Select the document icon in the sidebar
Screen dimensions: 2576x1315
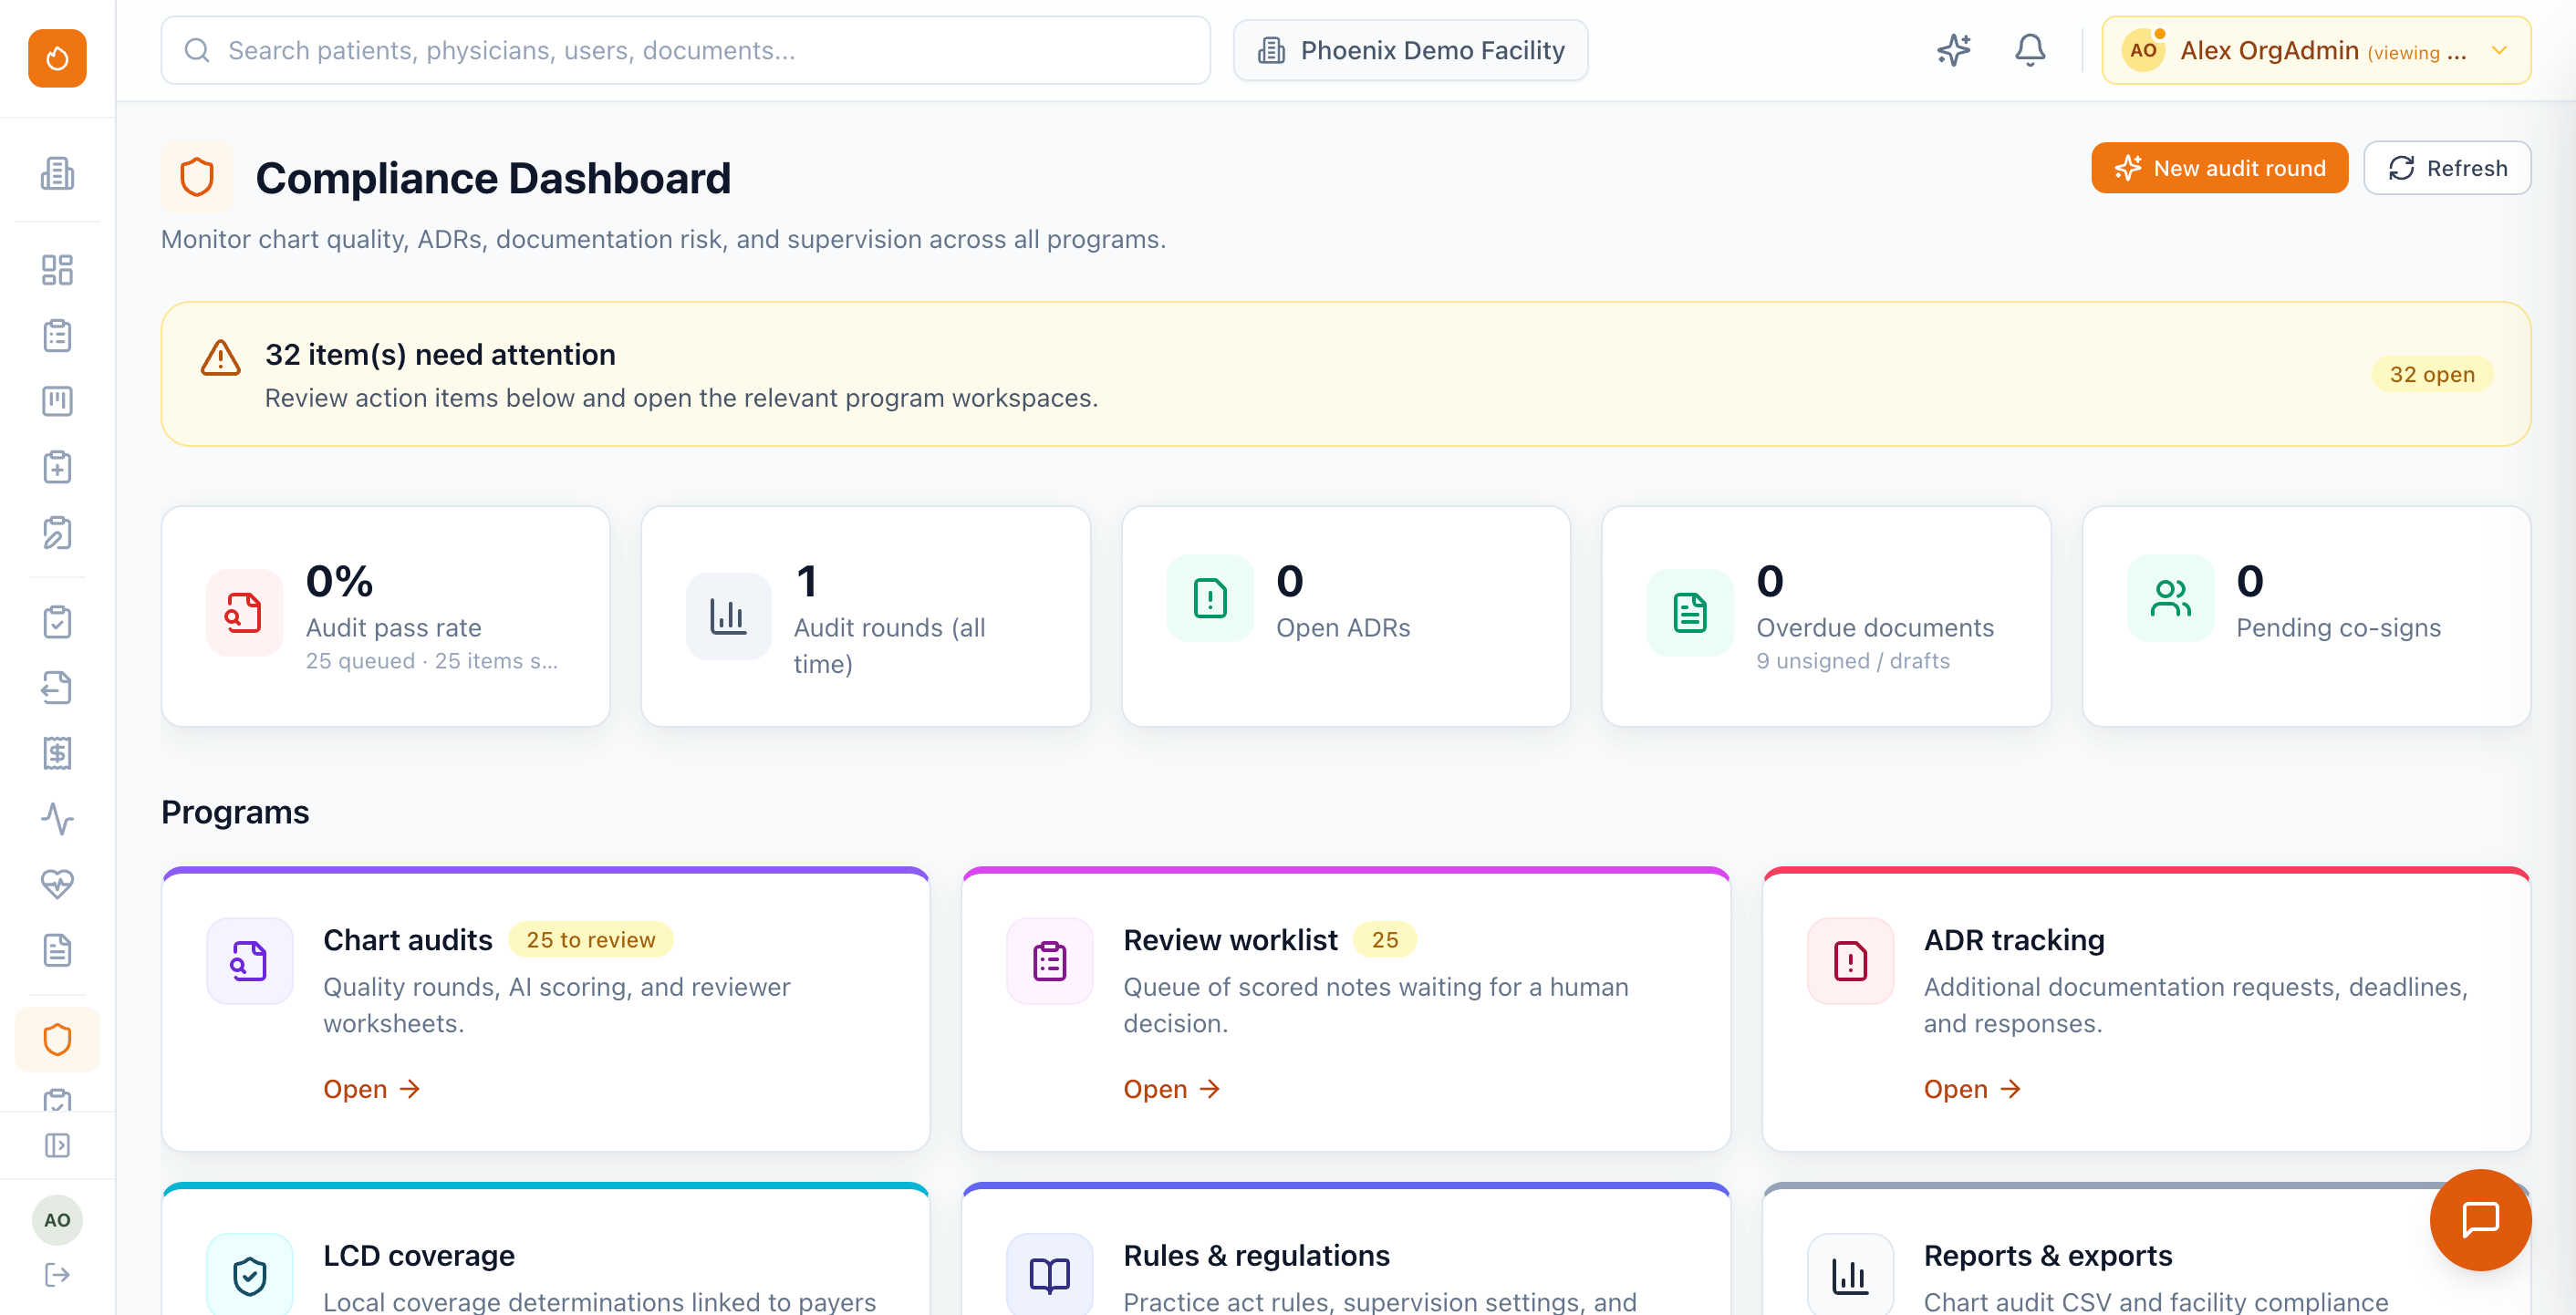coord(57,950)
